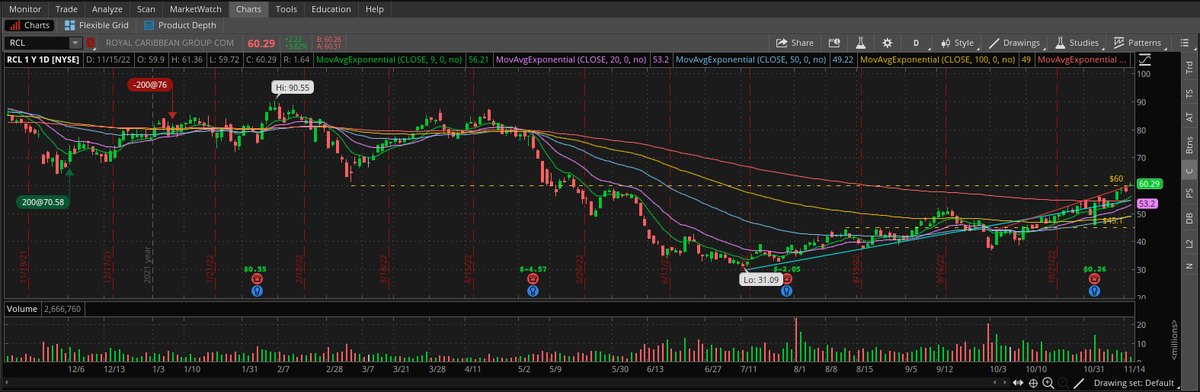
Task: Click the small scroll-right arrow
Action: coord(1005,383)
